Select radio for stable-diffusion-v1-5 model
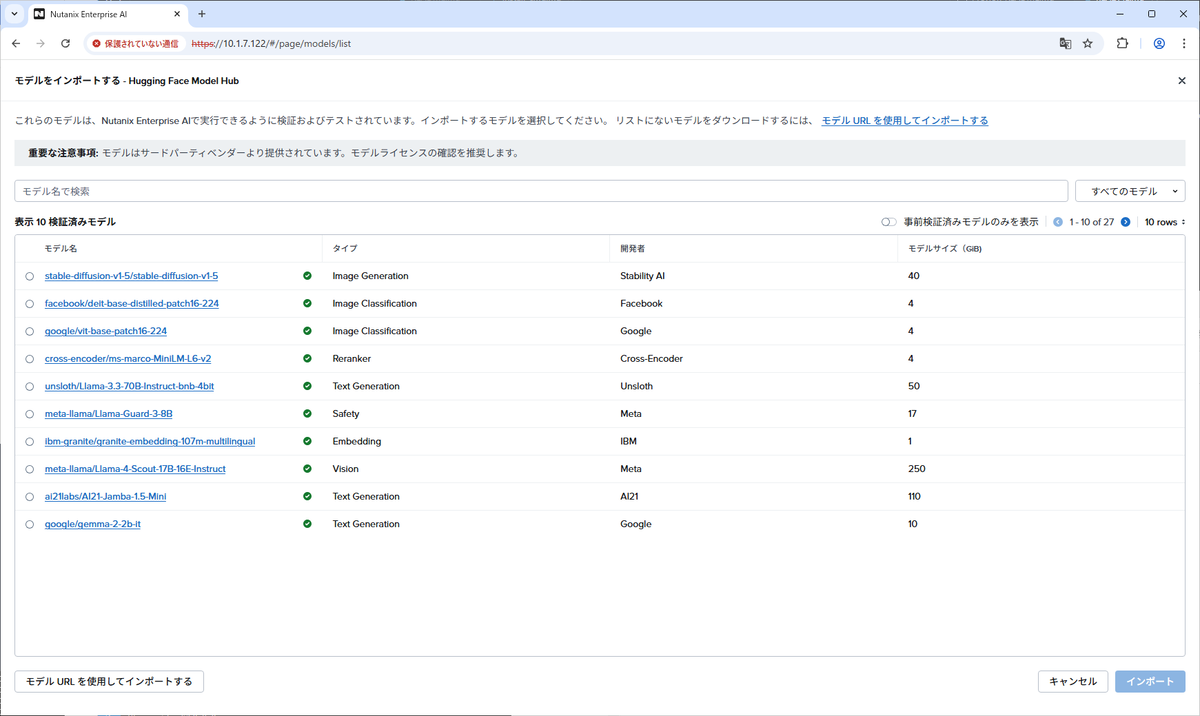Viewport: 1200px width, 716px height. point(30,276)
